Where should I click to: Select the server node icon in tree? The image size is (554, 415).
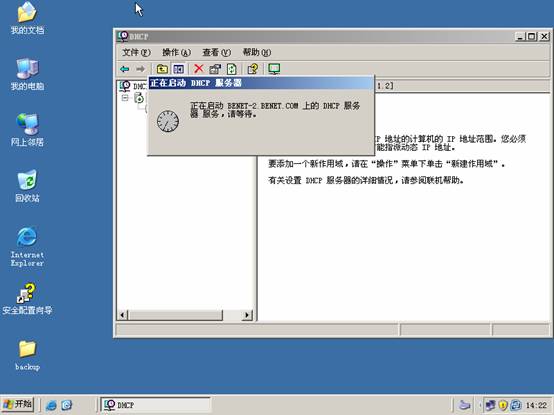tap(138, 98)
